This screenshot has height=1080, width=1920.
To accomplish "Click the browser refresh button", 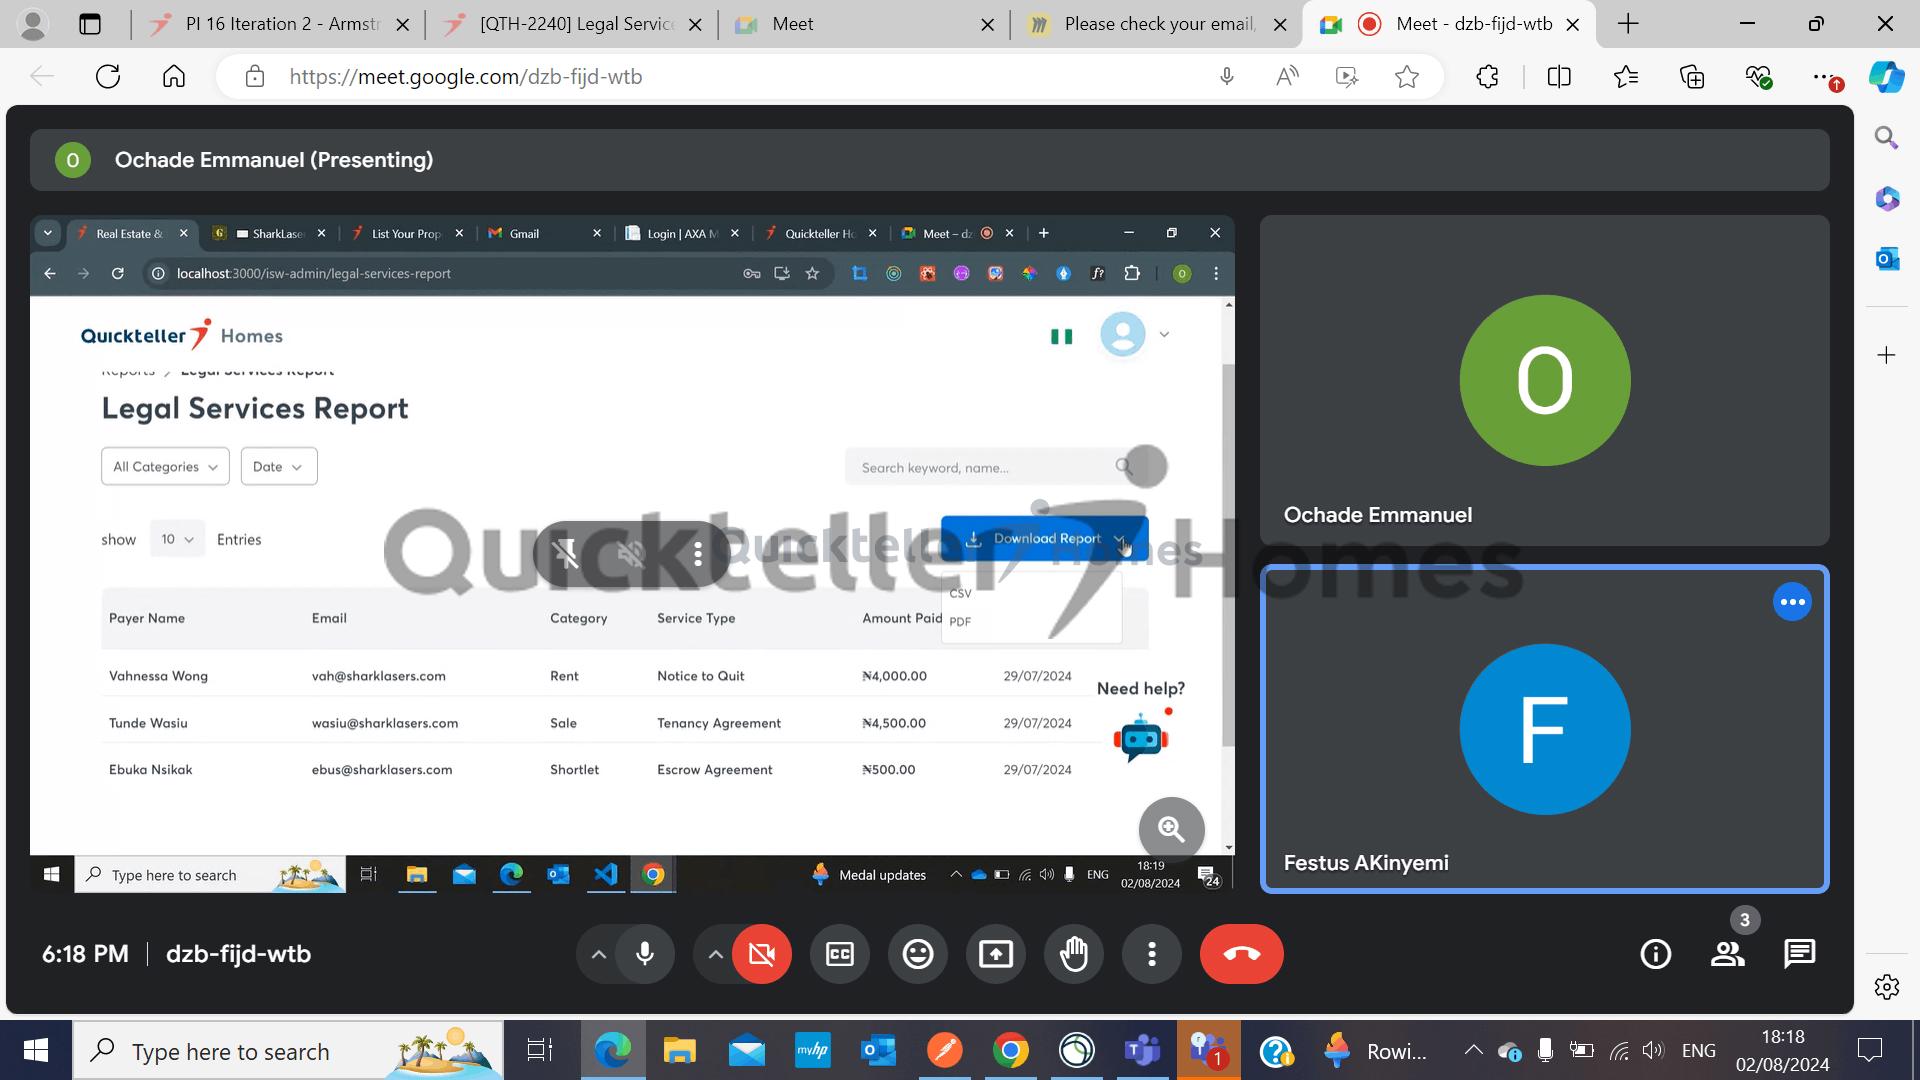I will point(108,77).
